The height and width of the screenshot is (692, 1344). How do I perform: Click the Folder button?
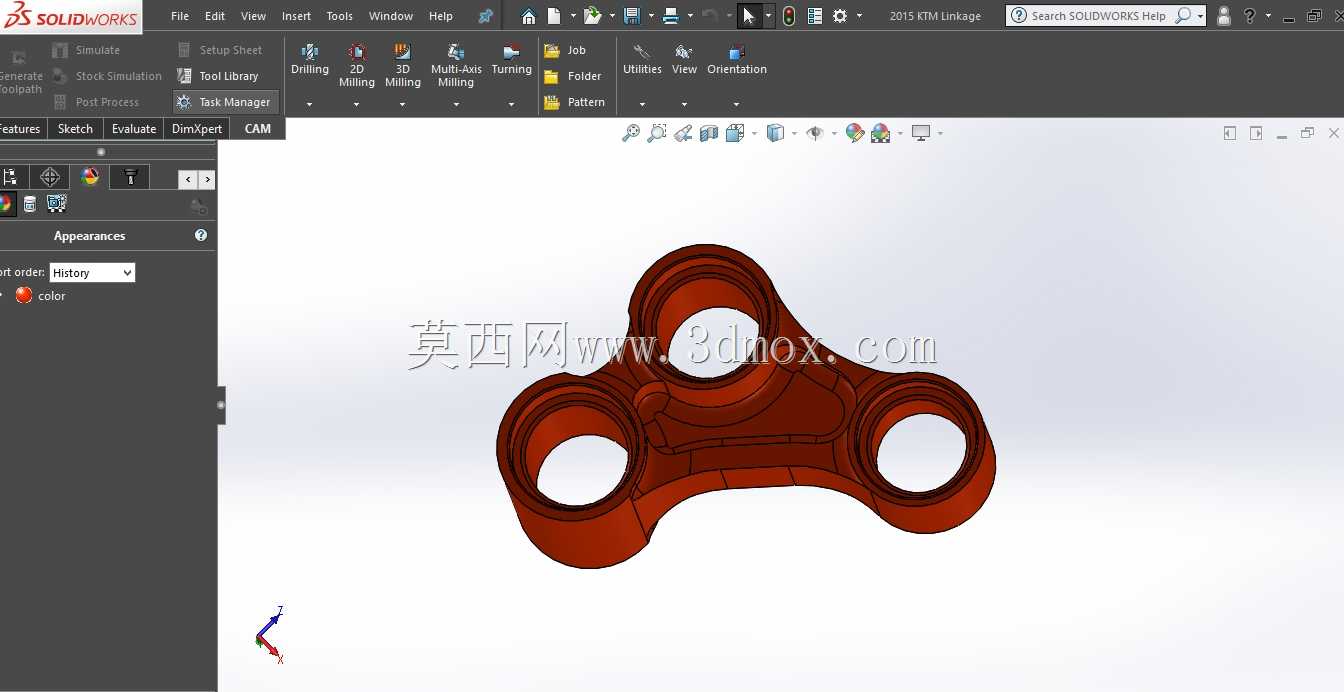[x=573, y=76]
